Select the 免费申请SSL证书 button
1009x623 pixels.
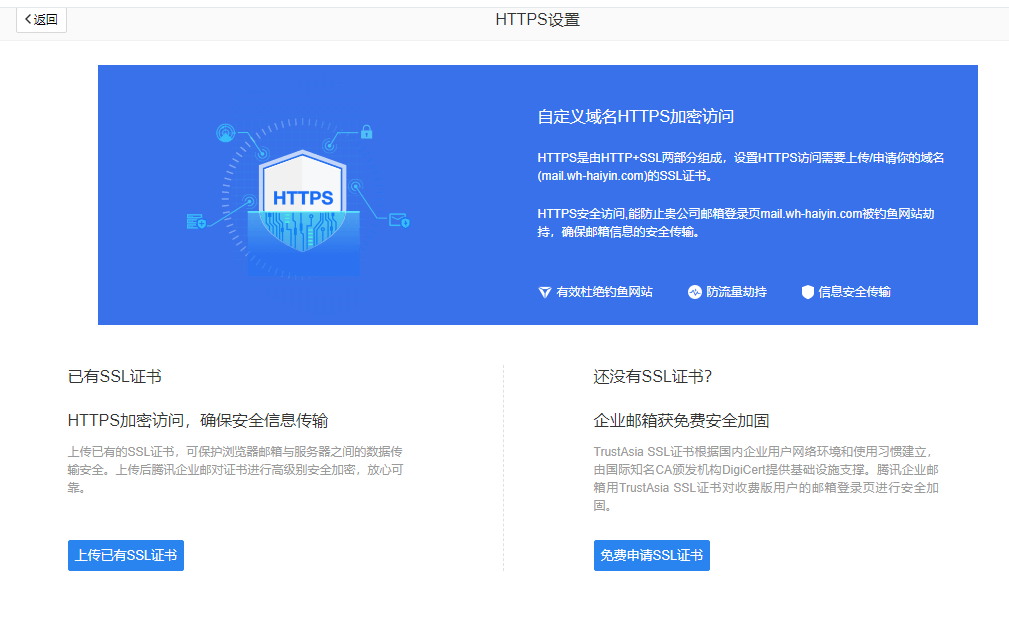(652, 555)
